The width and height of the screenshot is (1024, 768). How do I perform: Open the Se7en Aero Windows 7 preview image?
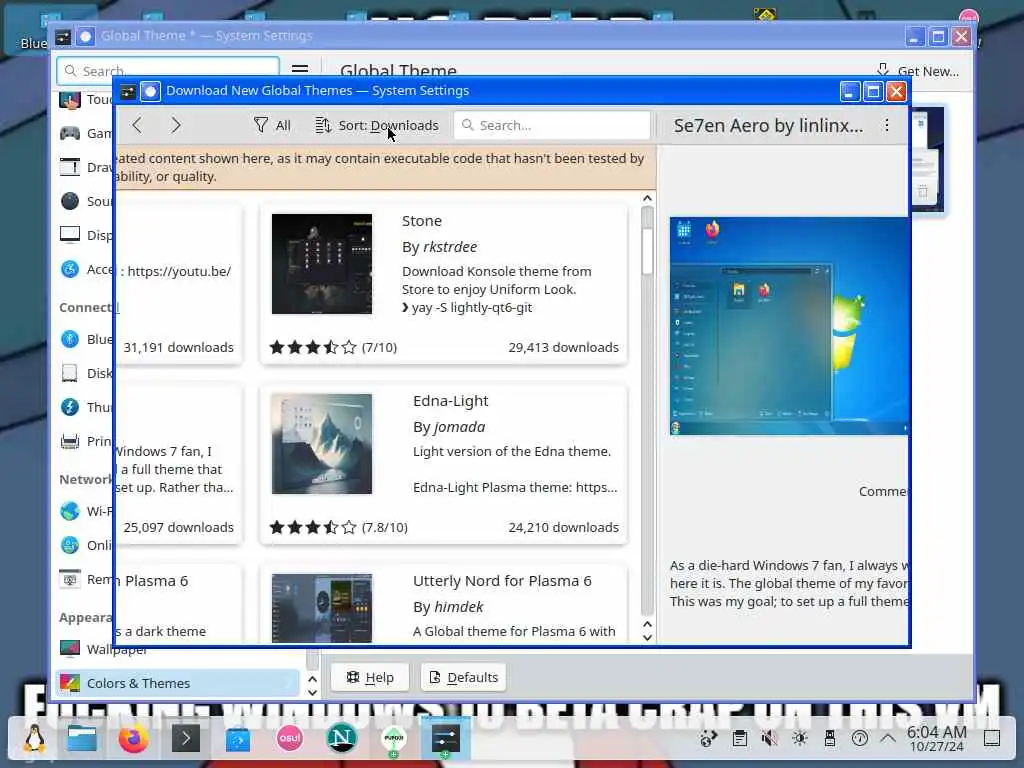pyautogui.click(x=789, y=326)
